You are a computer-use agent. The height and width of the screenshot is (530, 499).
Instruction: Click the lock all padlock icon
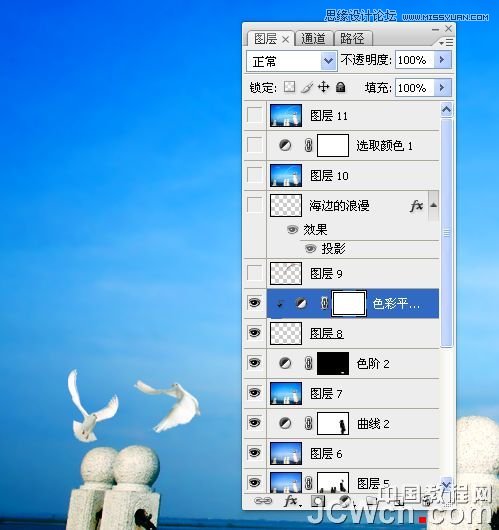coord(340,87)
